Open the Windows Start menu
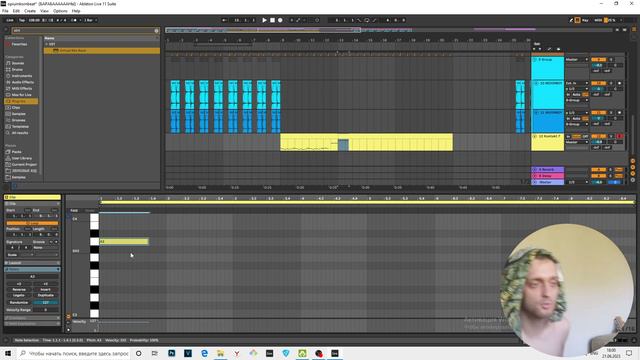This screenshot has height=360, width=640. pyautogui.click(x=8, y=353)
